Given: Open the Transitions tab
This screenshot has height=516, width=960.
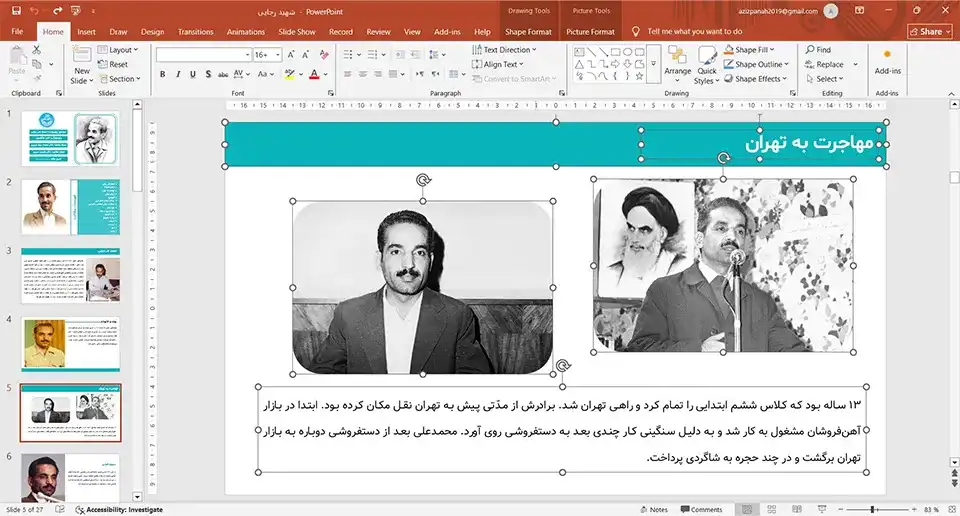Looking at the screenshot, I should coord(195,32).
